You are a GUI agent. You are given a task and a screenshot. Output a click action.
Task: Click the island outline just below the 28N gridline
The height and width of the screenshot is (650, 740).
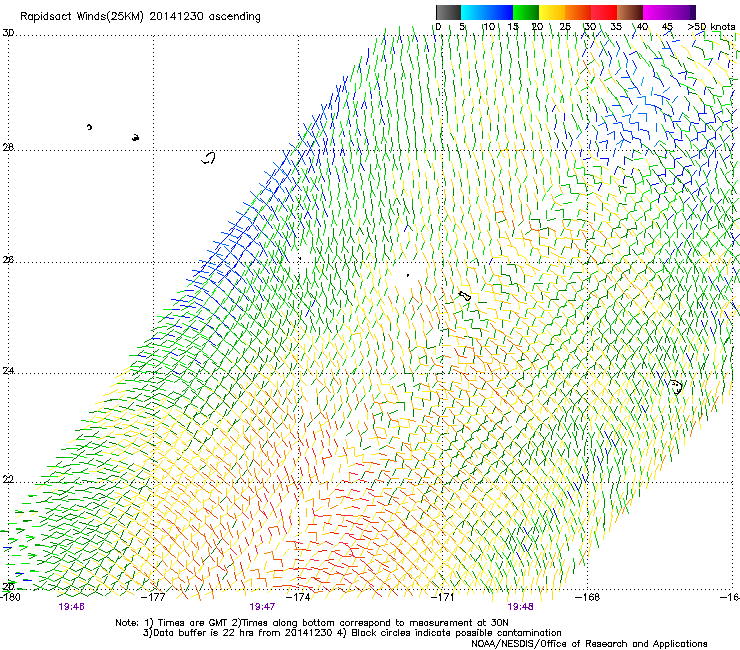(x=208, y=158)
